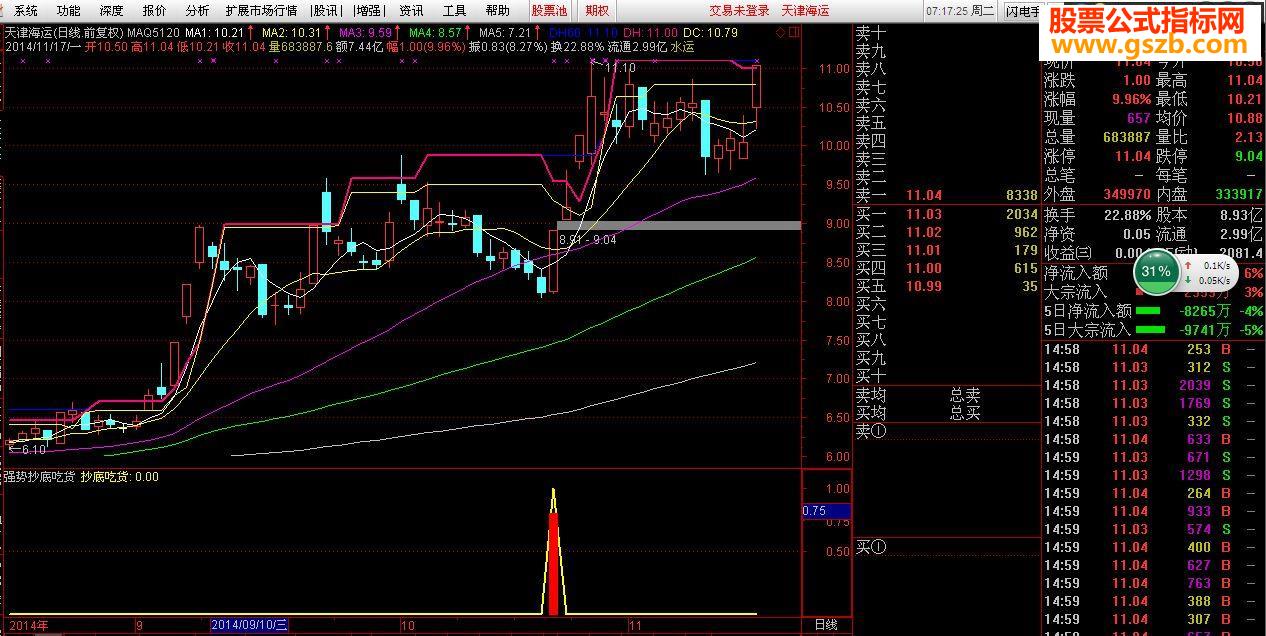
Task: Select the 增强 menu item
Action: coord(368,11)
